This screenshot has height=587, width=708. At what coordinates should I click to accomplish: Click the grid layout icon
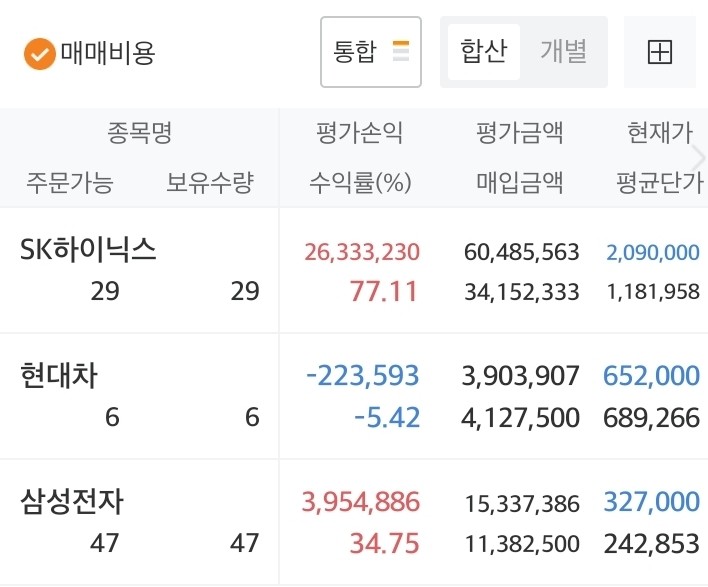[660, 52]
